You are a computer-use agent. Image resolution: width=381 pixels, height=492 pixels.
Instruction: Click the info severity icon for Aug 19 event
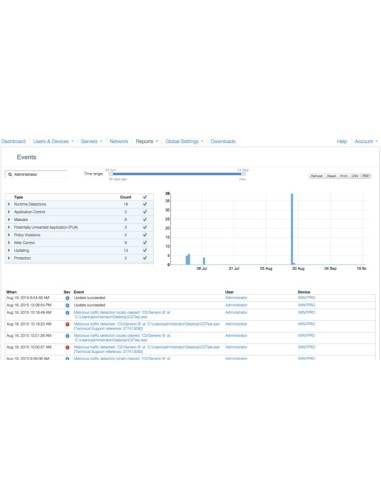click(67, 298)
